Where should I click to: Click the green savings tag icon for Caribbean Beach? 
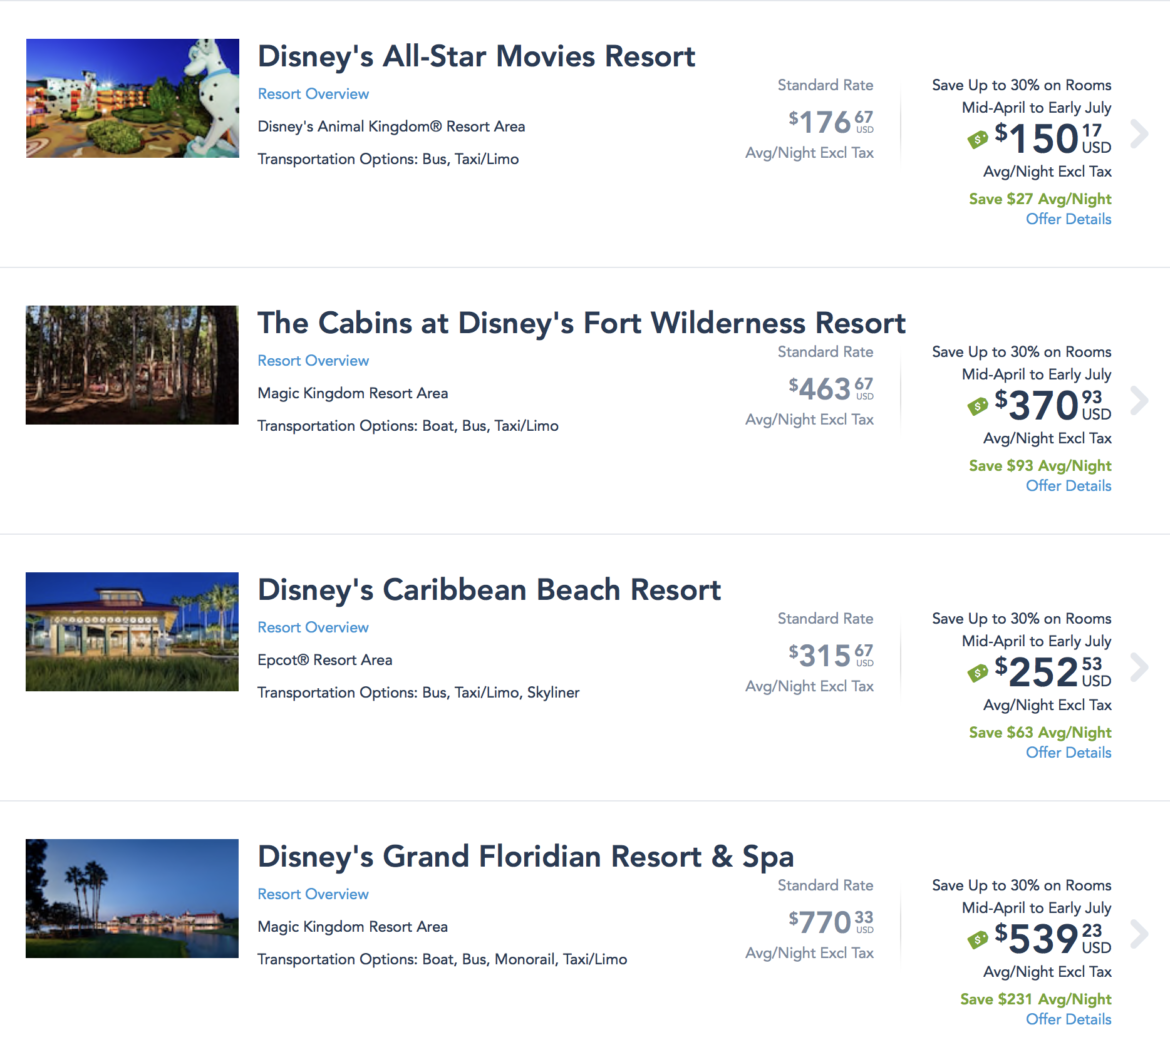pyautogui.click(x=977, y=673)
